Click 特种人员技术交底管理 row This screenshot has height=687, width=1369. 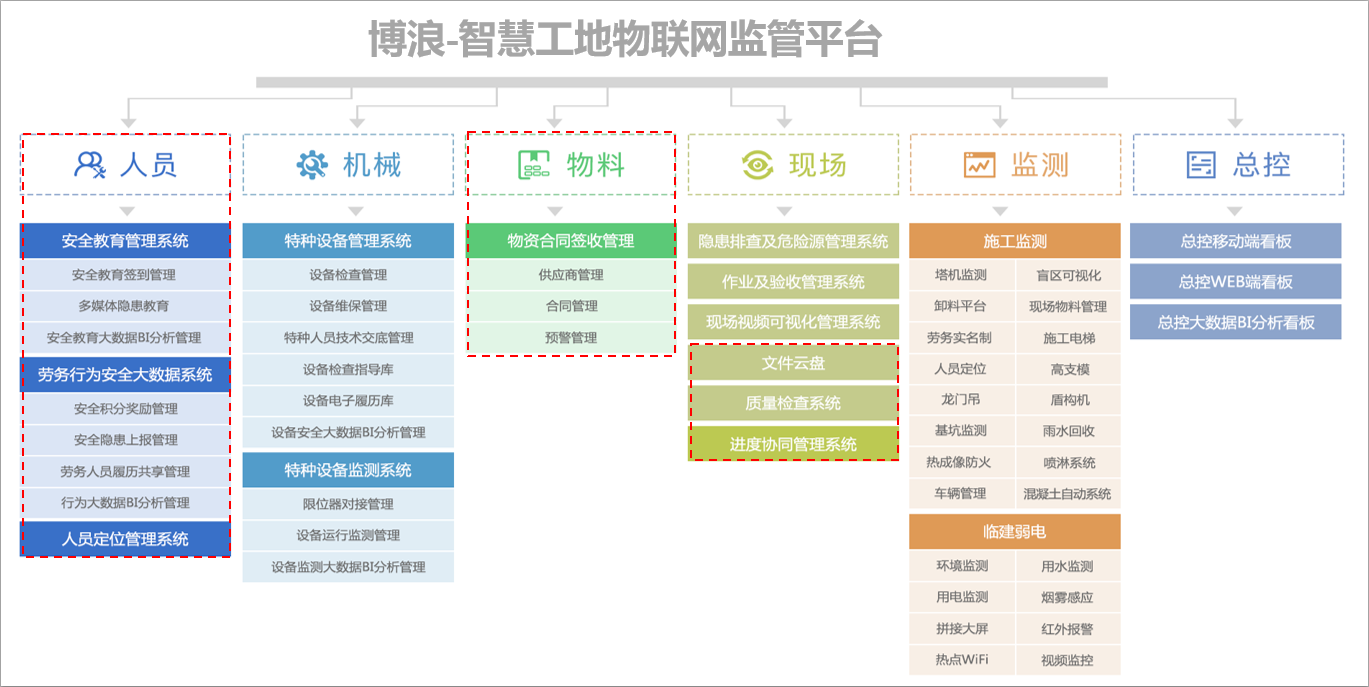click(x=348, y=338)
